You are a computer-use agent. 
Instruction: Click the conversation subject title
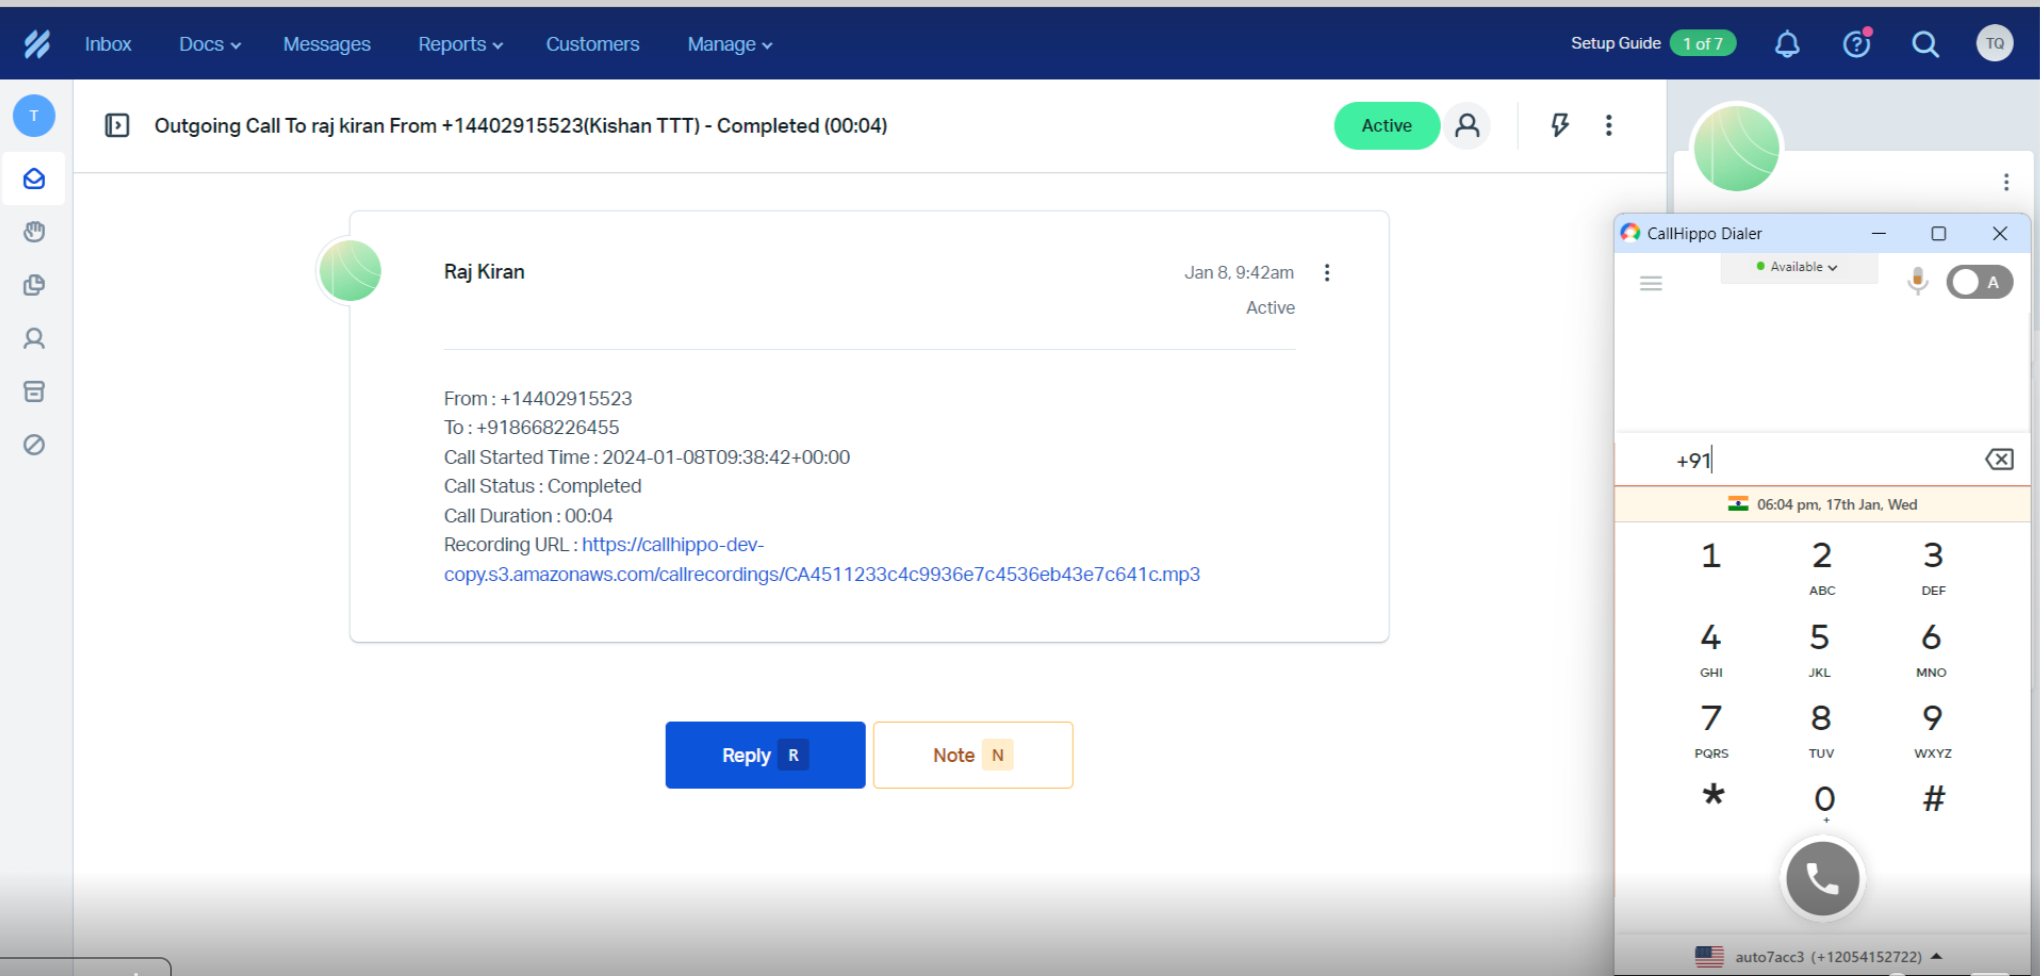pyautogui.click(x=520, y=126)
